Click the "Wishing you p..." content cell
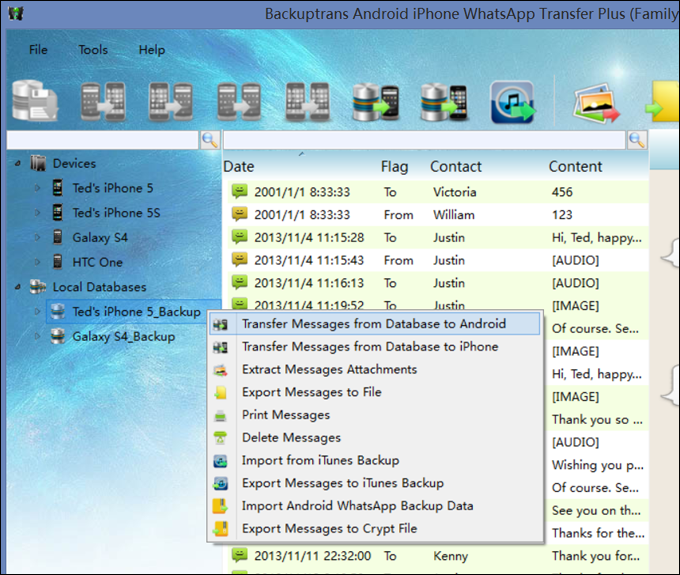This screenshot has height=575, width=680. pos(598,465)
